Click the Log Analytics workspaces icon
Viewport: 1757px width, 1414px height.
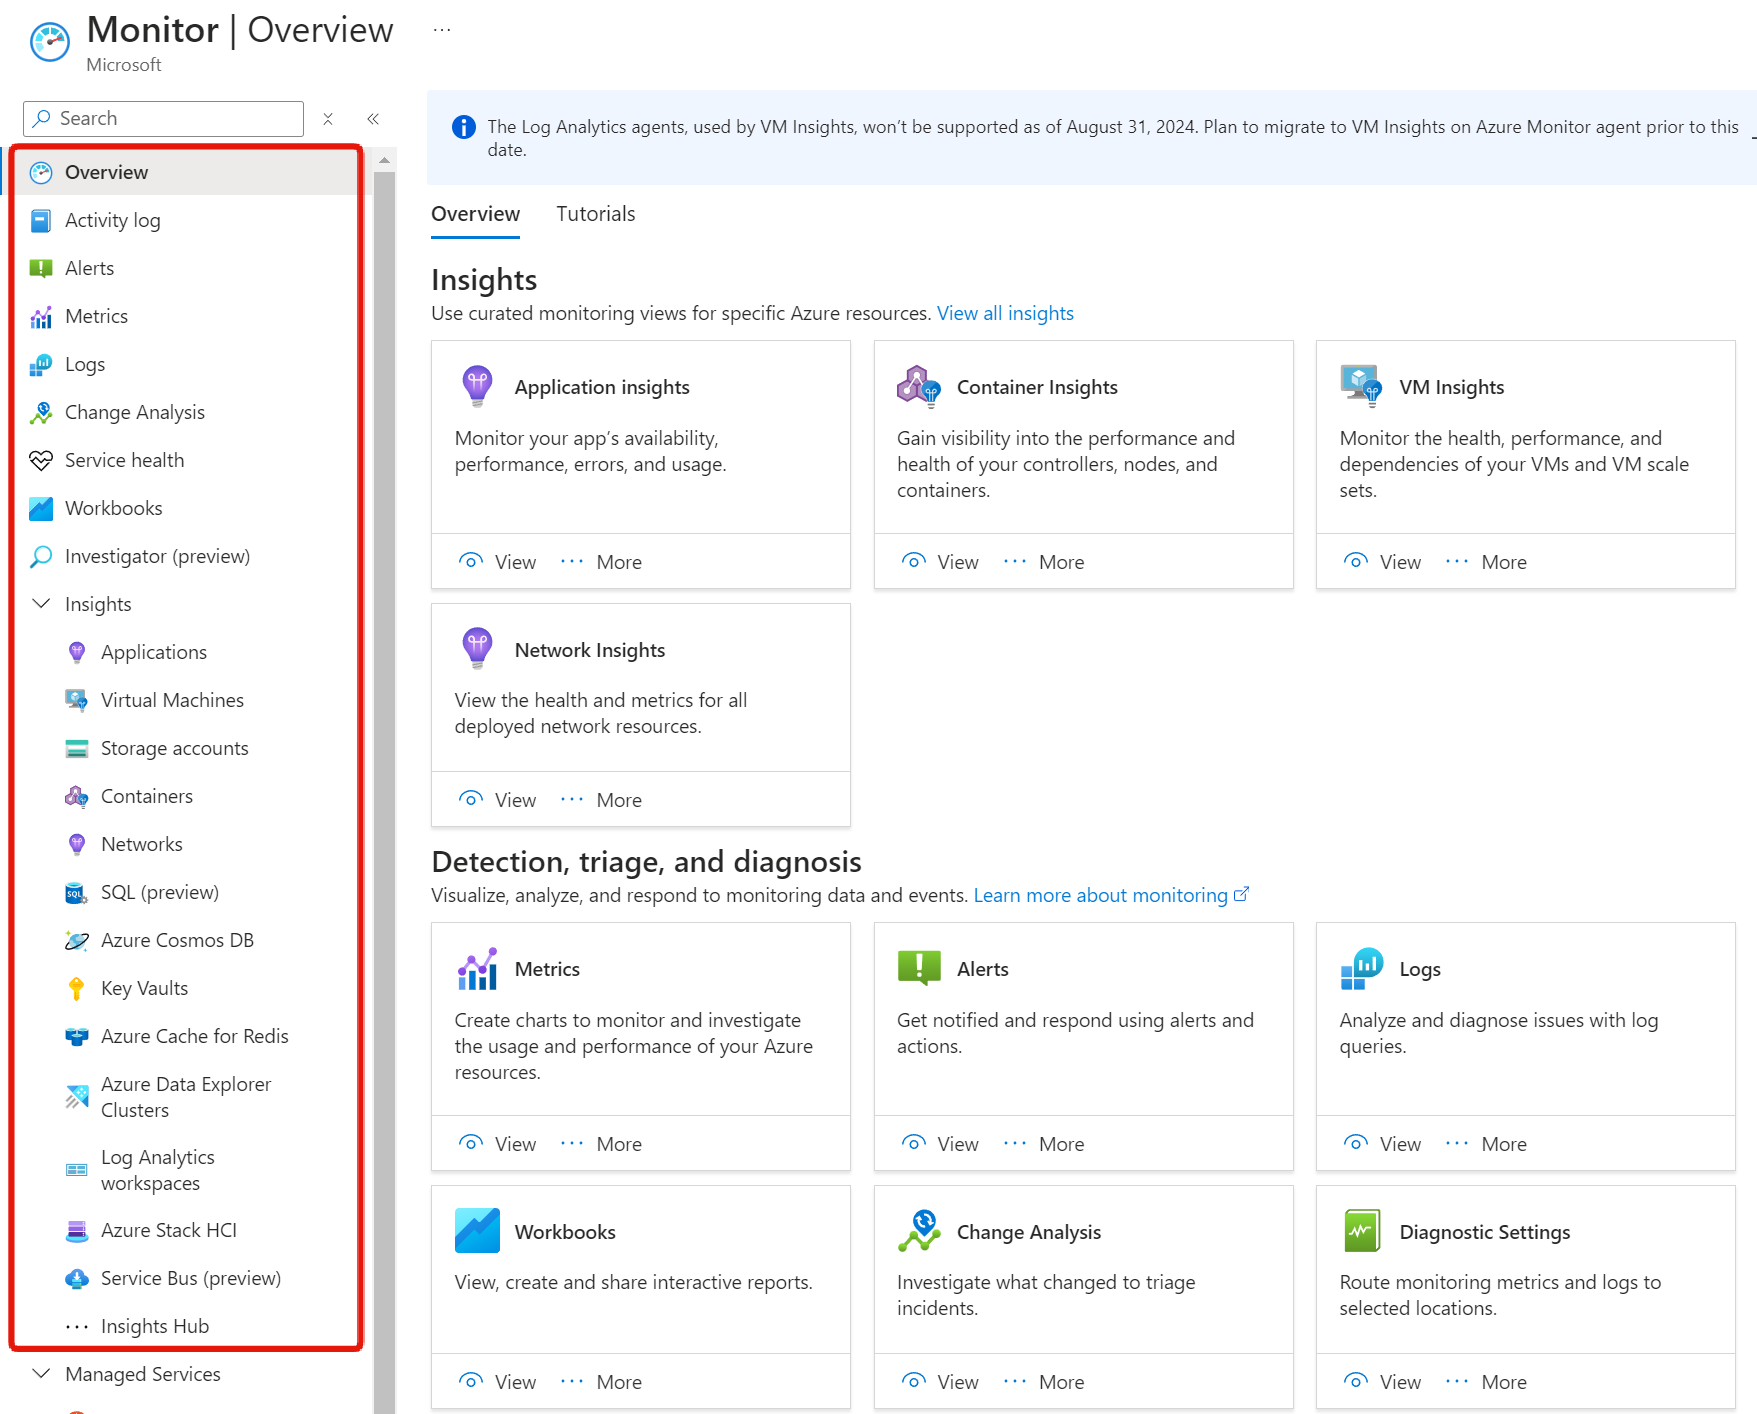(77, 1170)
